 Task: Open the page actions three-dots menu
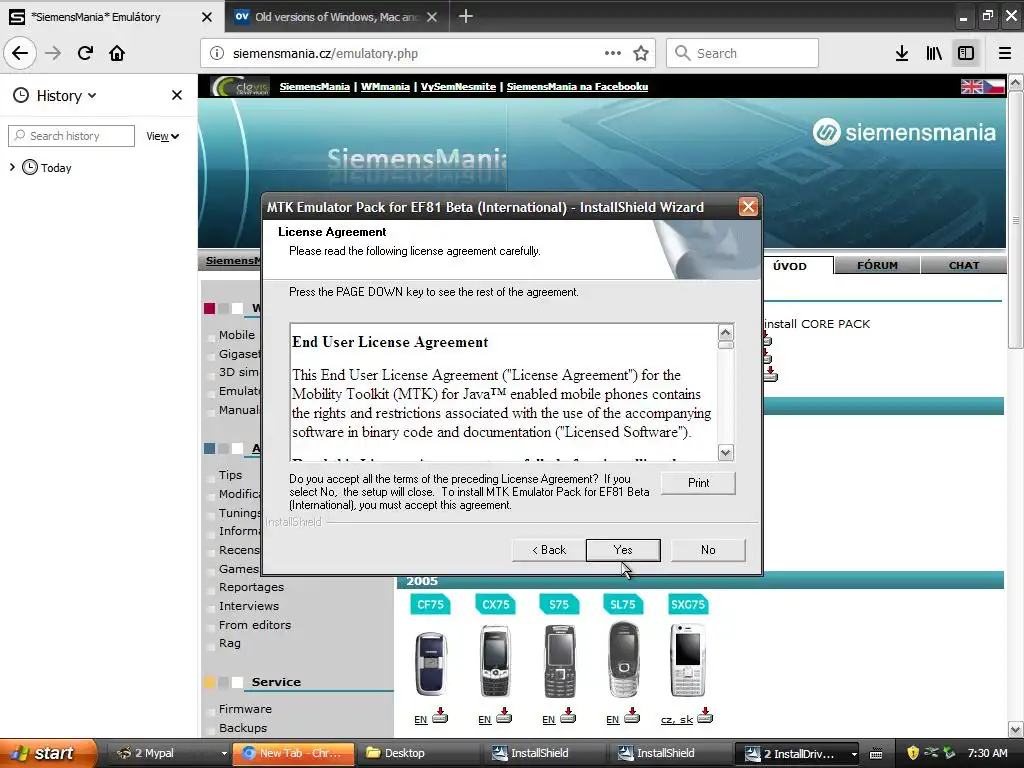tap(613, 53)
